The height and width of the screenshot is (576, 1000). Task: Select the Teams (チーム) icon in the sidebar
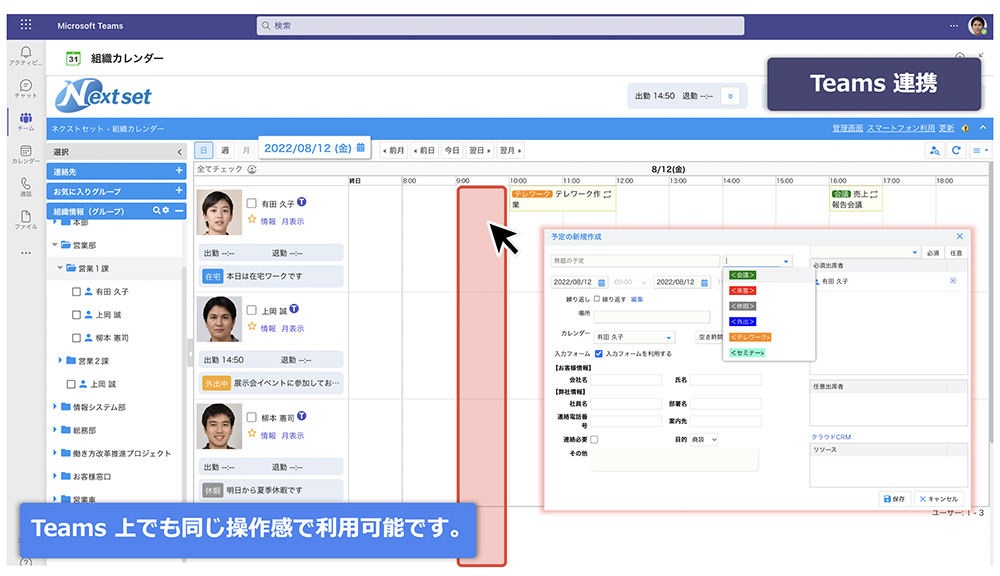26,121
